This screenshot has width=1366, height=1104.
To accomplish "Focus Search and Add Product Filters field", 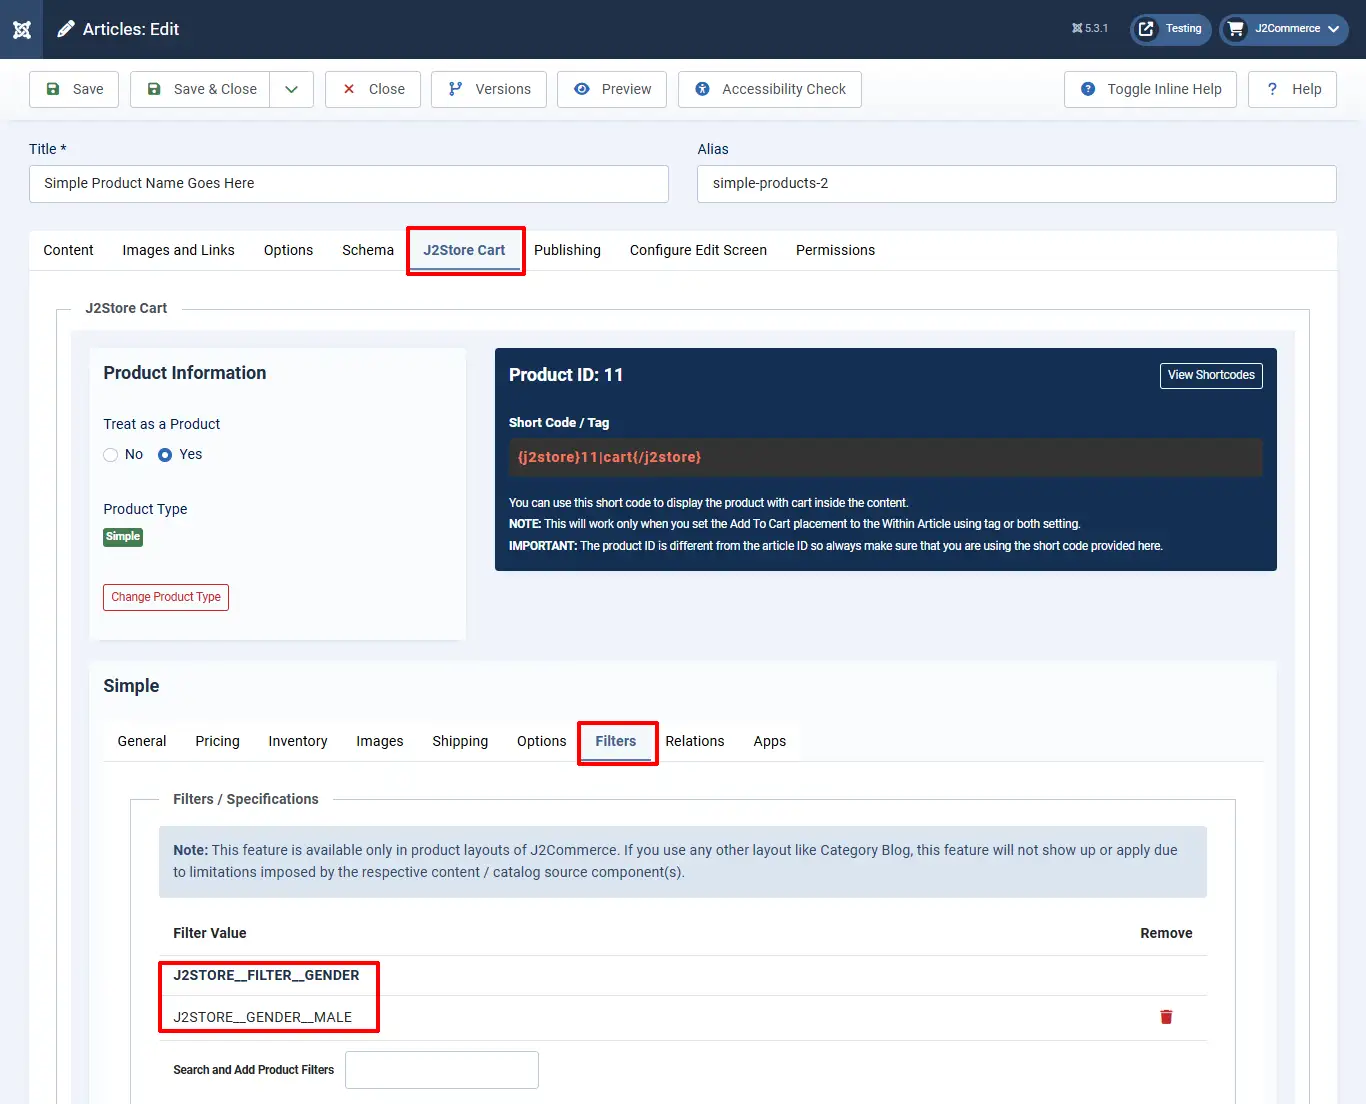I will coord(442,1070).
